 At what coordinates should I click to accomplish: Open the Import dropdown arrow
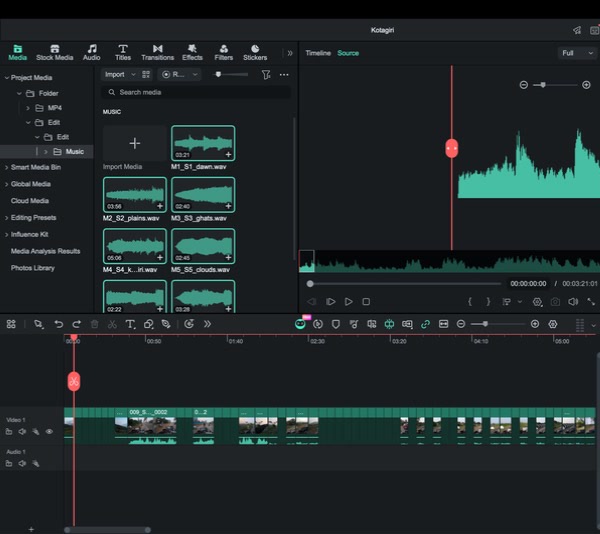(x=133, y=75)
